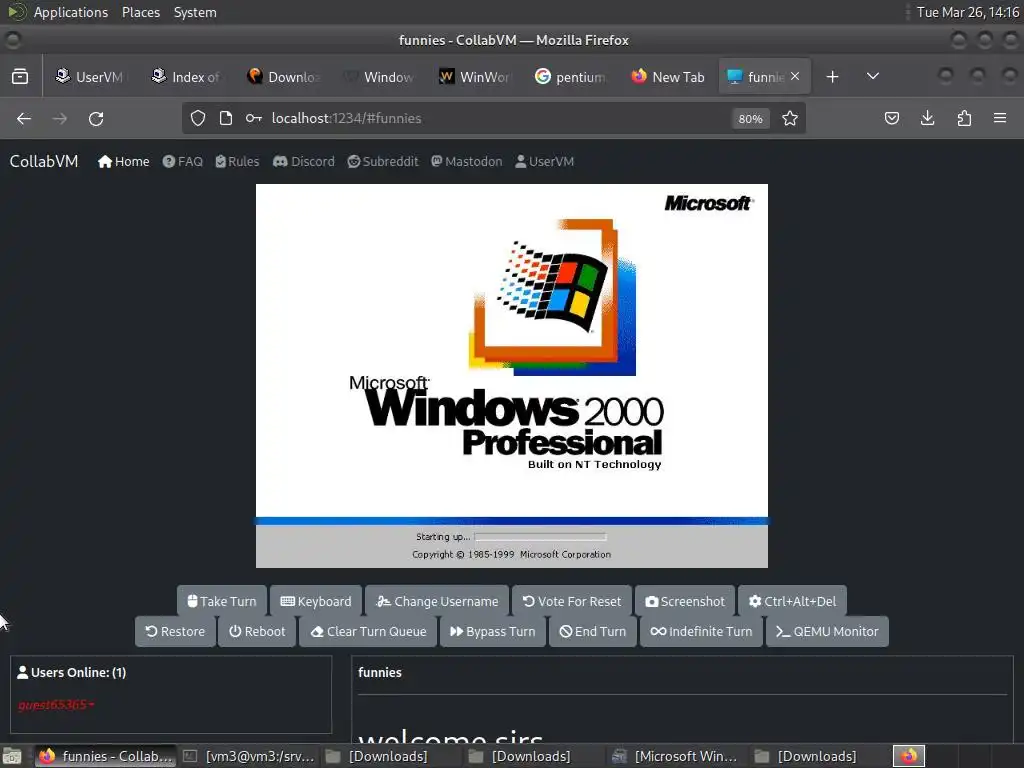Show site information page icon
The image size is (1024, 768).
coord(226,118)
